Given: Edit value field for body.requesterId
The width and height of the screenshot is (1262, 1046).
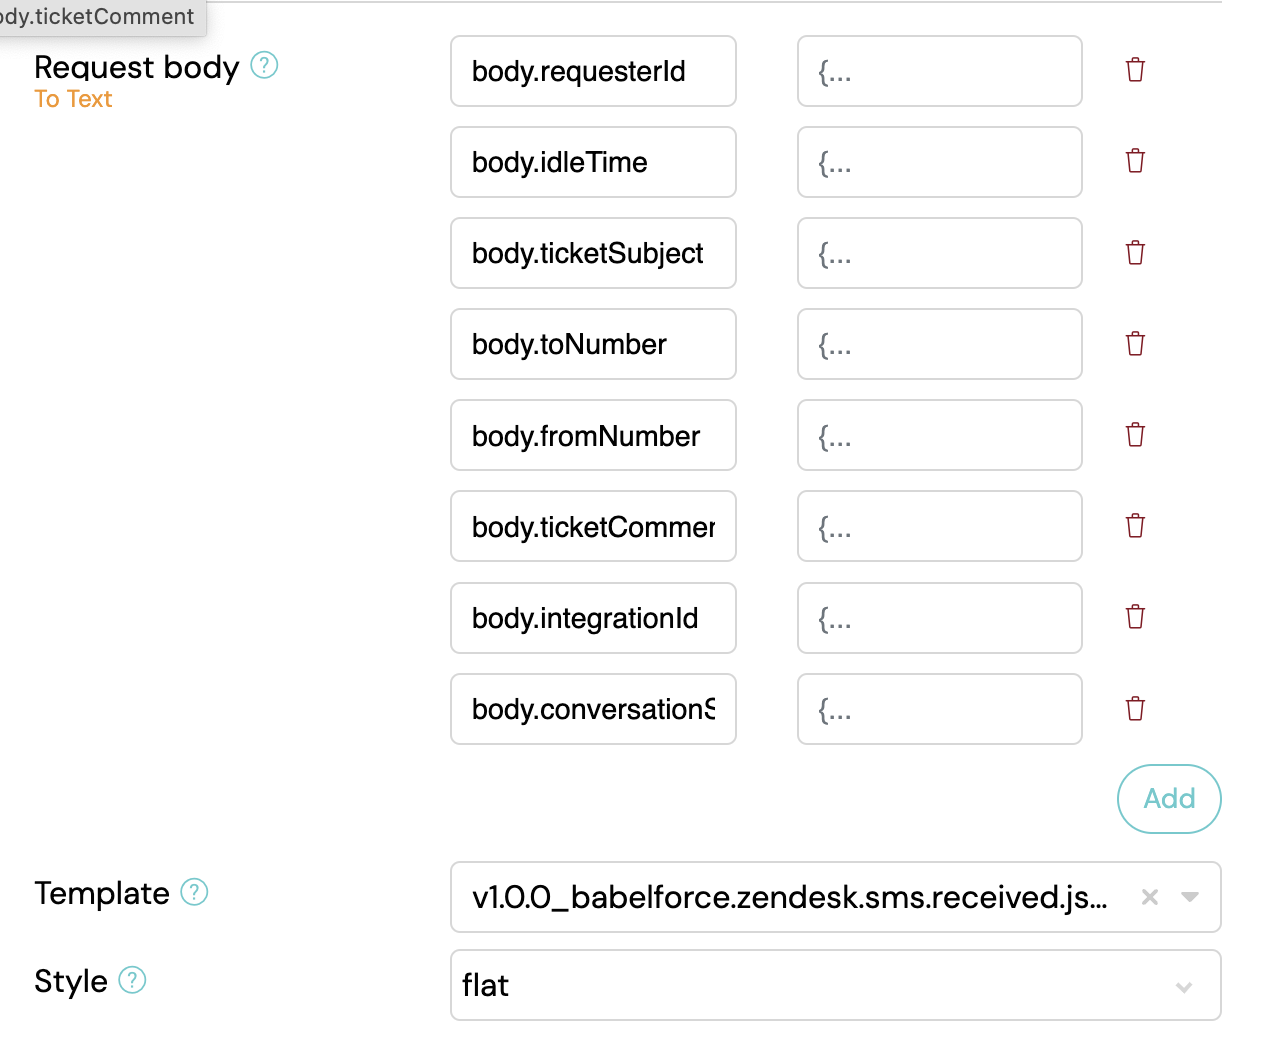Looking at the screenshot, I should tap(940, 71).
